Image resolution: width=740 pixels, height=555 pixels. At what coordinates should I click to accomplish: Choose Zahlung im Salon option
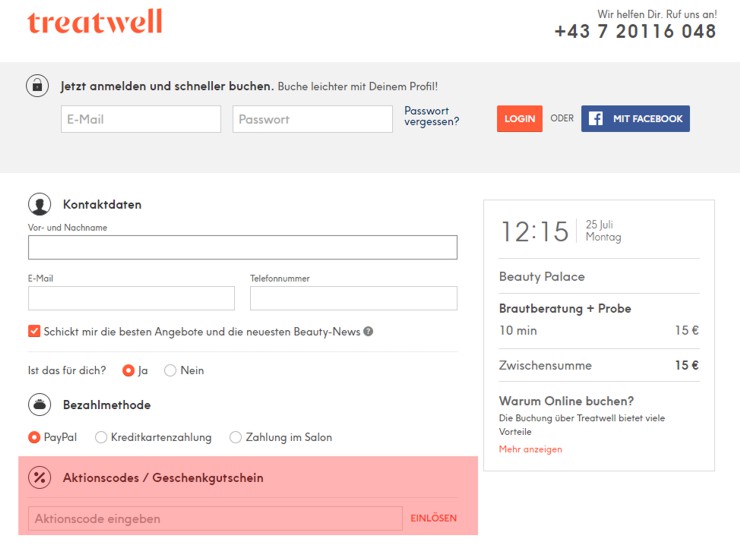[235, 437]
